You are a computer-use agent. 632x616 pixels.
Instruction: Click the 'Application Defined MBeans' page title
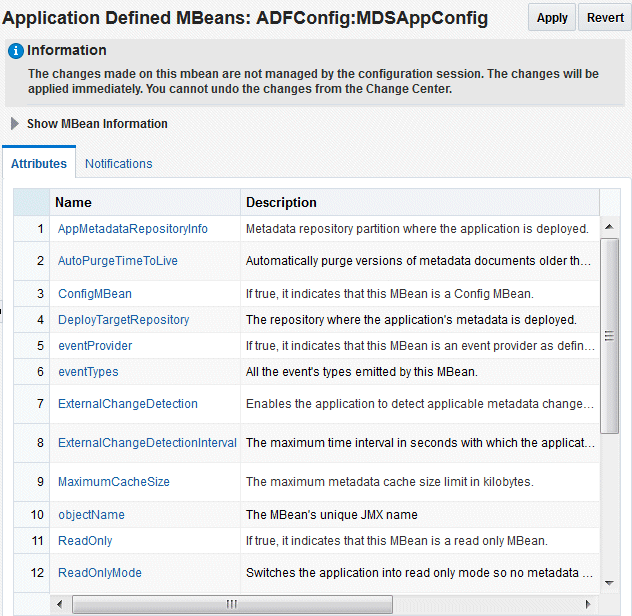pyautogui.click(x=245, y=18)
